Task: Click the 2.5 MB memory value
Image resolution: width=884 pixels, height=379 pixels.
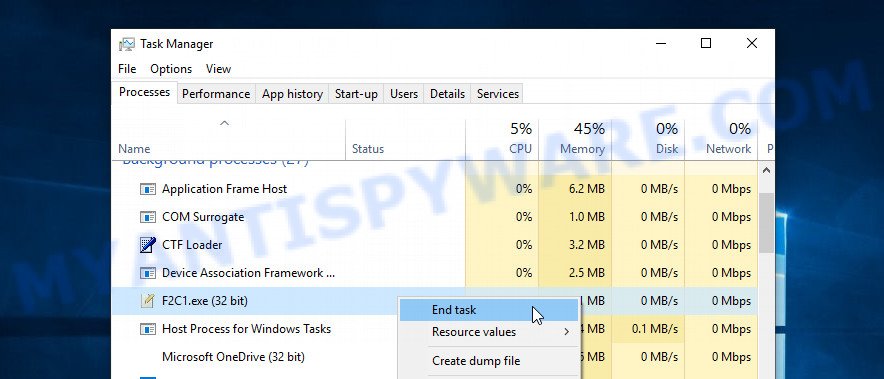Action: (587, 273)
